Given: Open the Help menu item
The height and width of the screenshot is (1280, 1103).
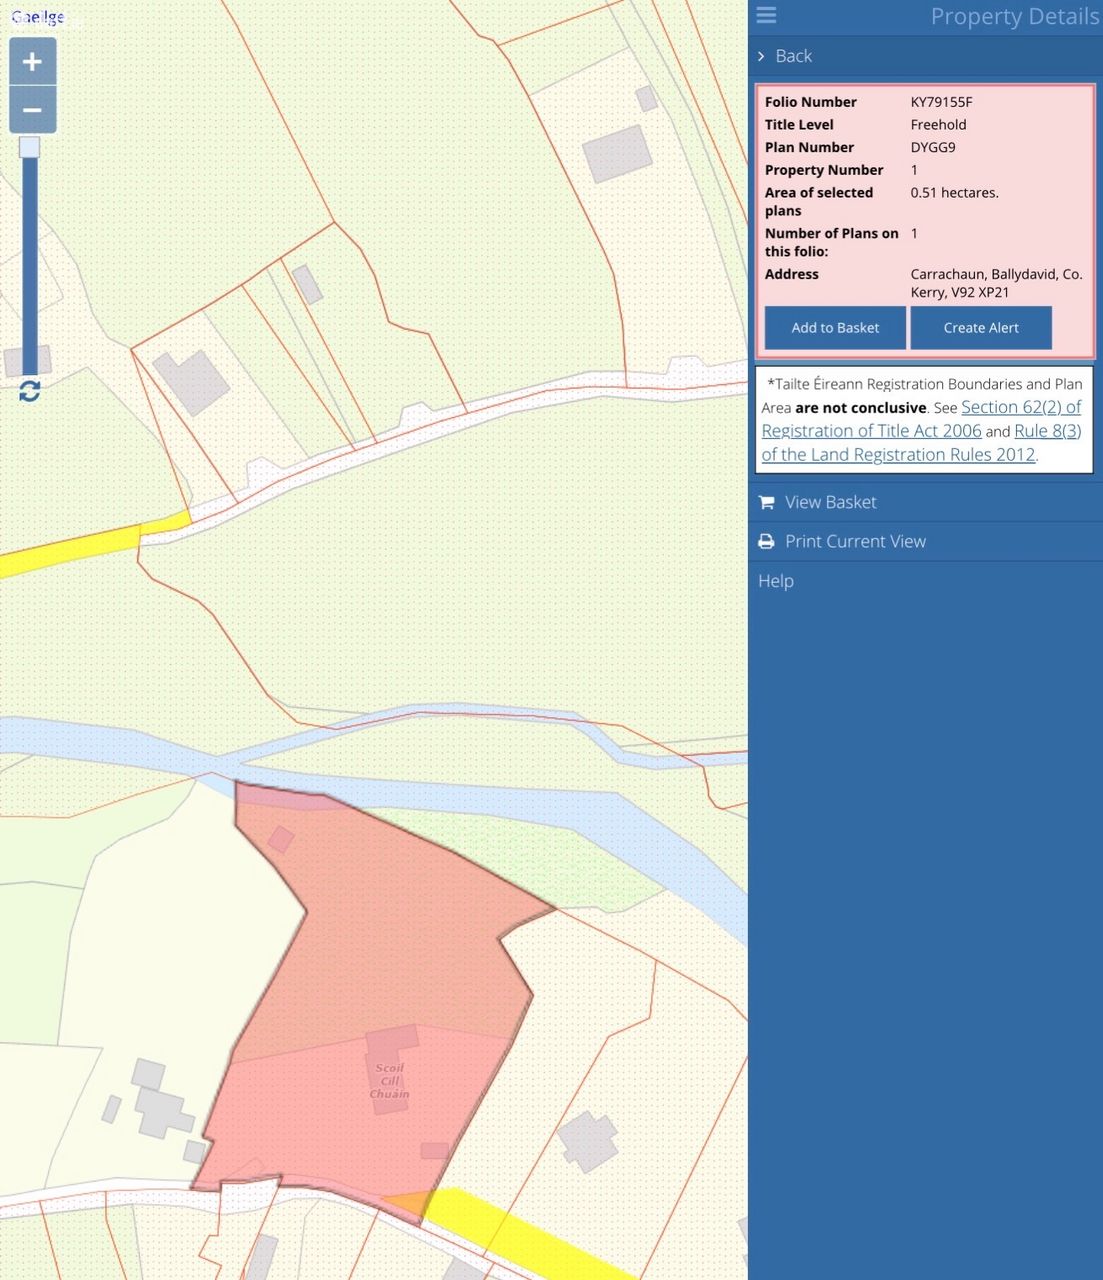Looking at the screenshot, I should 776,581.
